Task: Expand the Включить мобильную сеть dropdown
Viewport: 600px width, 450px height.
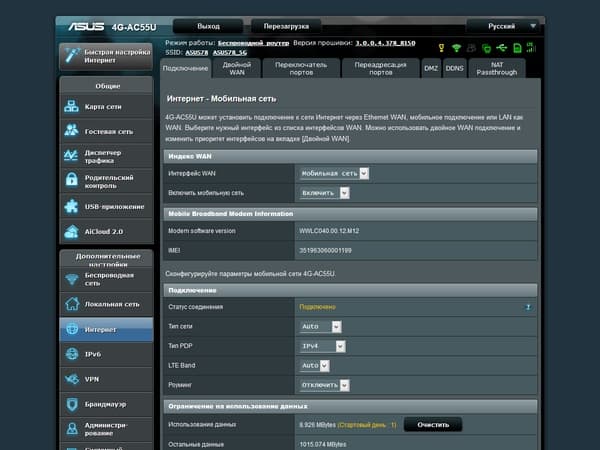Action: (x=323, y=191)
